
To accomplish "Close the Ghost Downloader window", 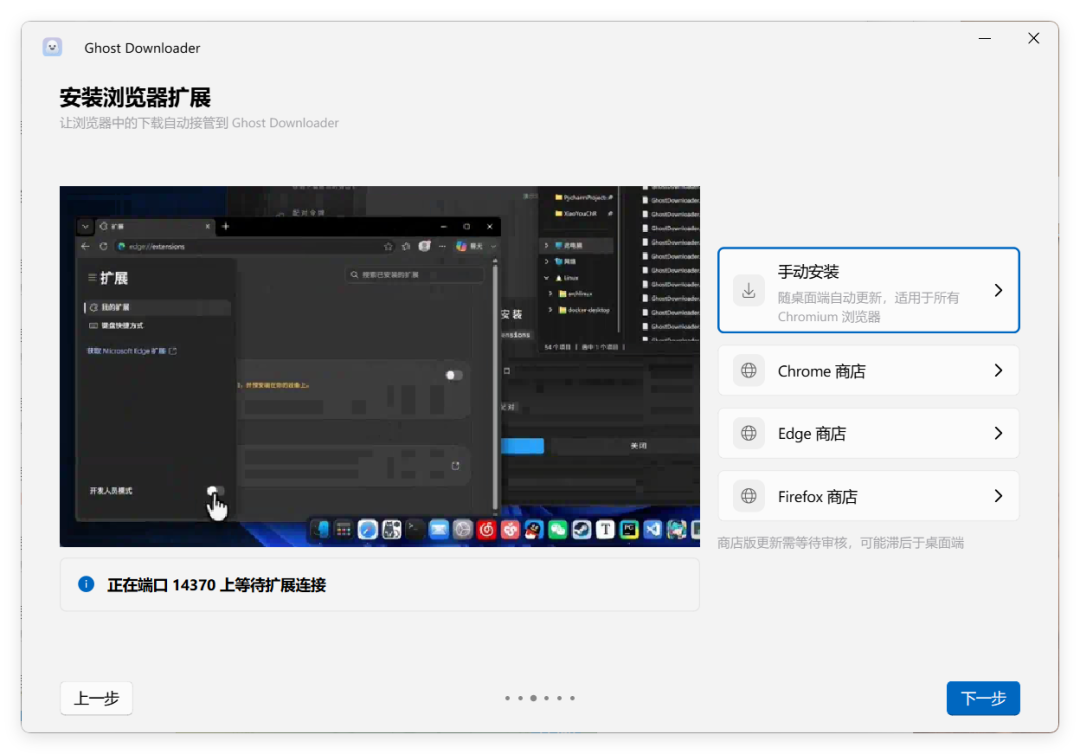I will click(1033, 39).
